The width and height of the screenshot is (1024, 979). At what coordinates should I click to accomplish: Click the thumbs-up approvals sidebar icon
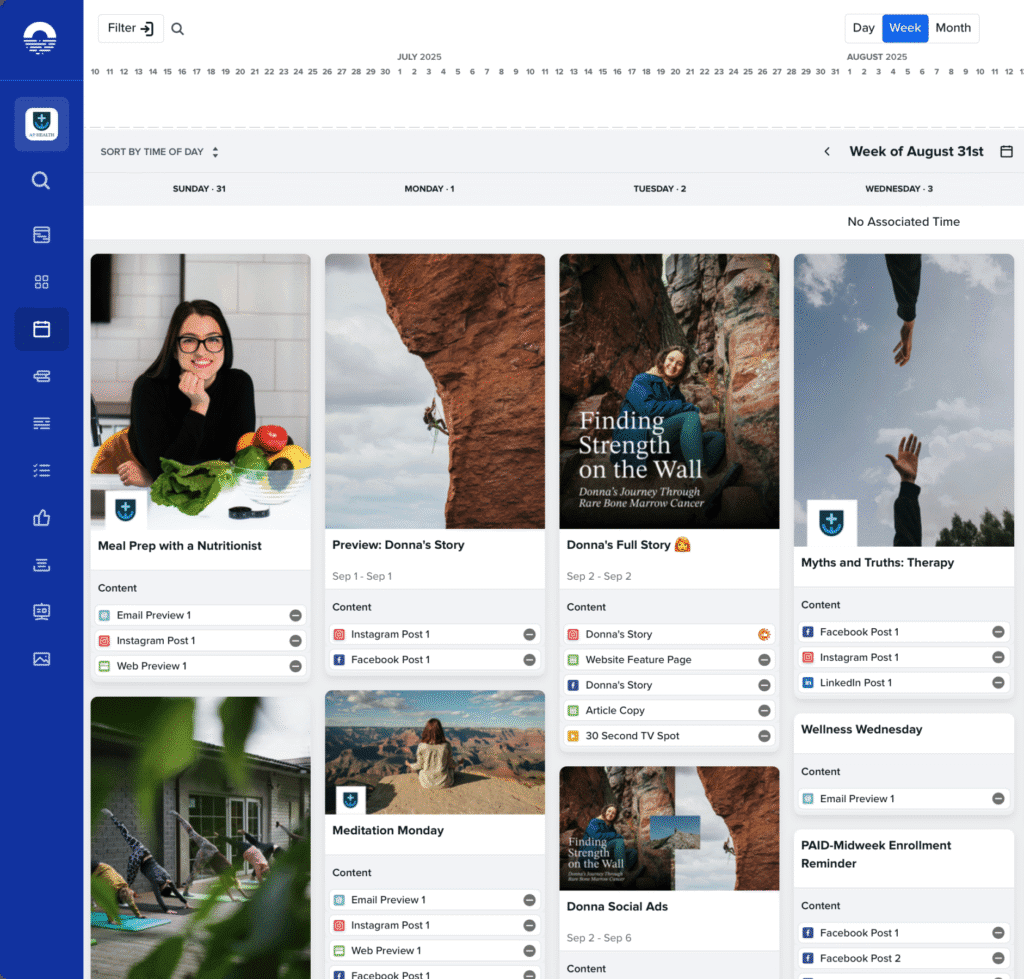coord(41,518)
